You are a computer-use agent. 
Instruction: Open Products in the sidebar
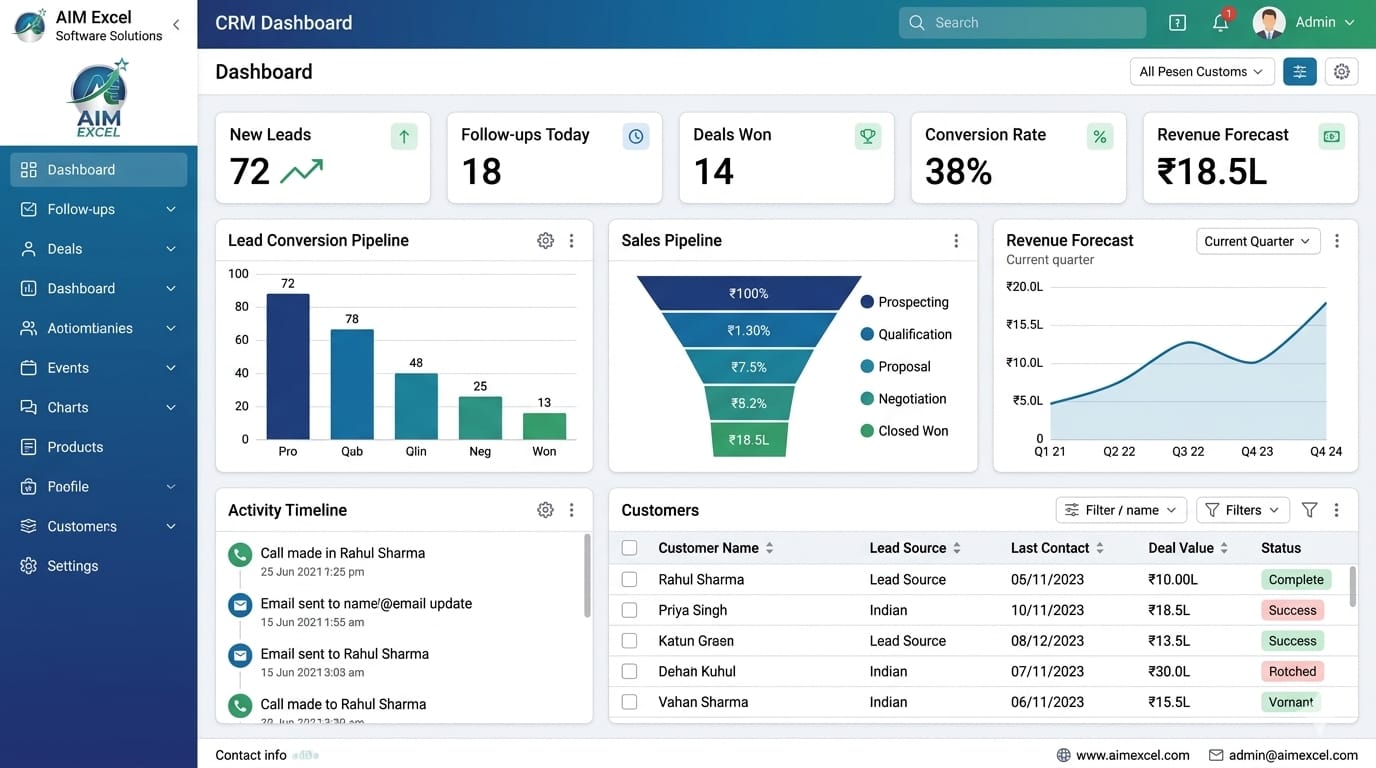pyautogui.click(x=99, y=447)
